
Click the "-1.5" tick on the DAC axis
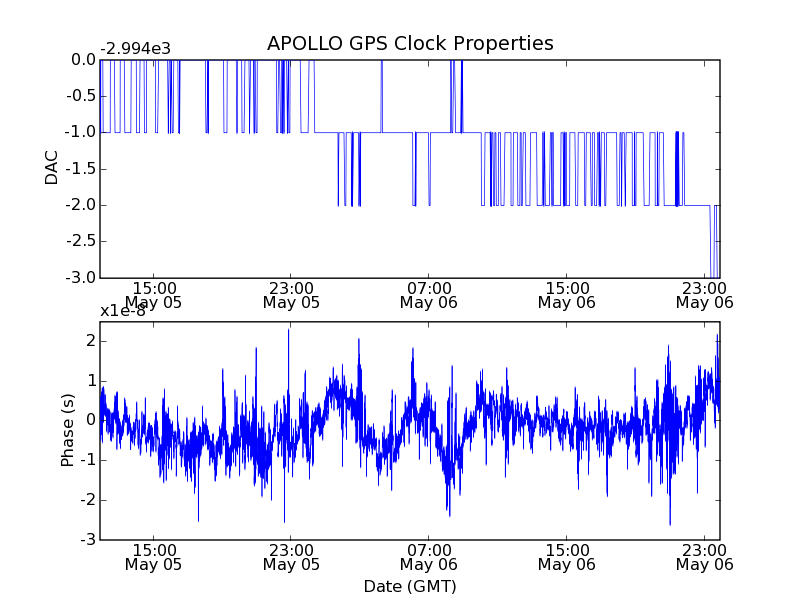coord(81,169)
